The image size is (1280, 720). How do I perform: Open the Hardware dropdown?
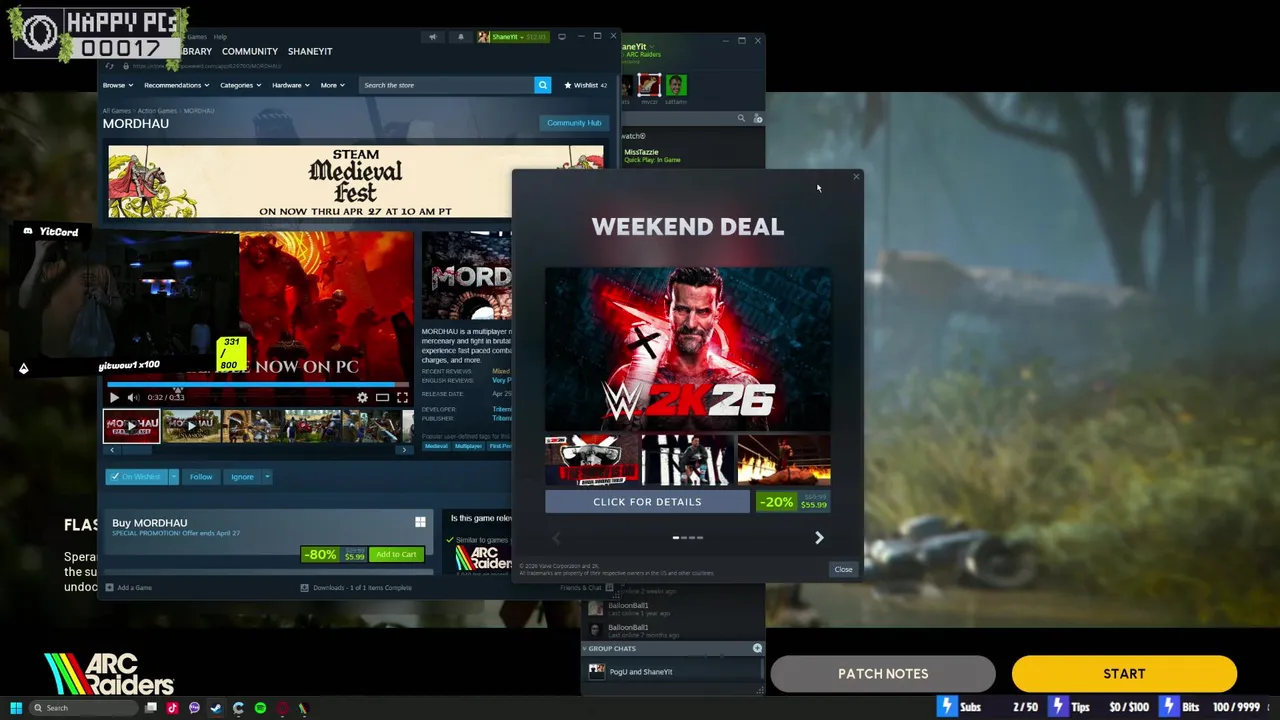tap(290, 85)
